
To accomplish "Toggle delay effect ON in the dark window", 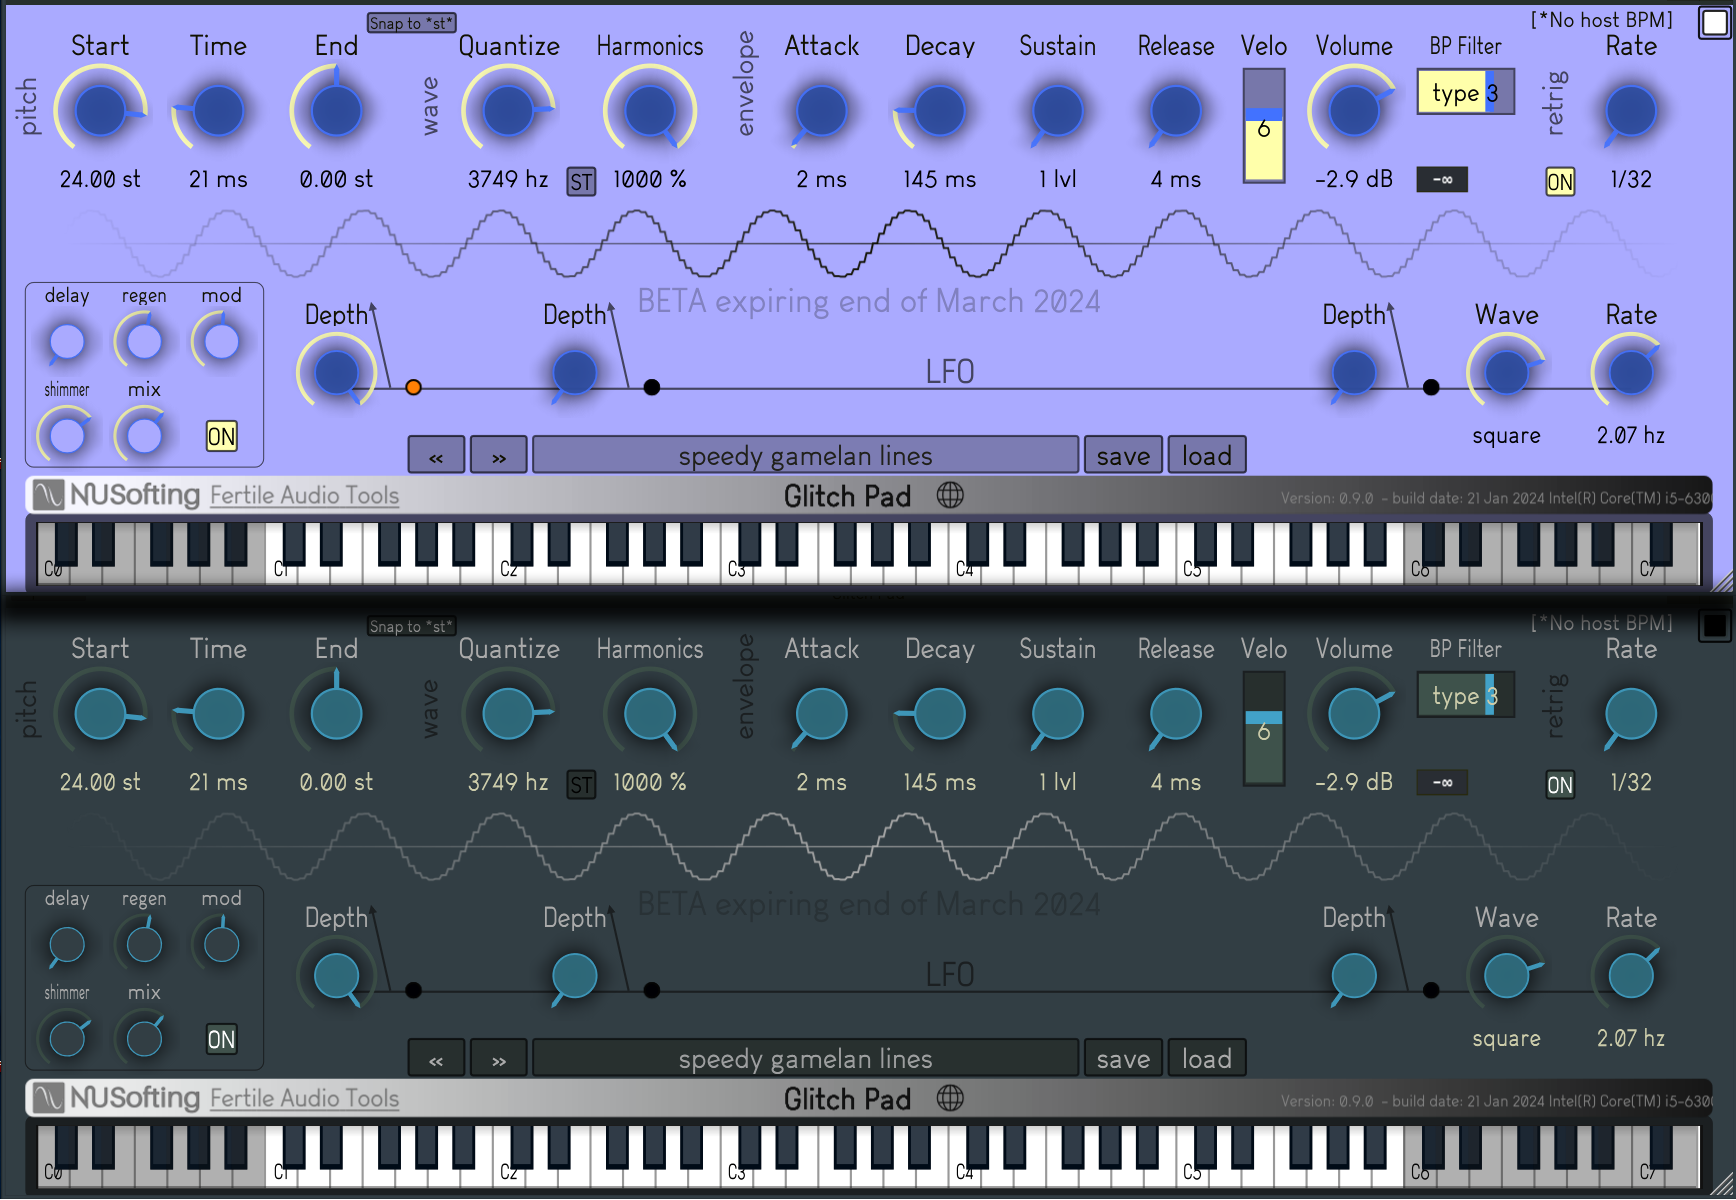I will click(x=222, y=1039).
